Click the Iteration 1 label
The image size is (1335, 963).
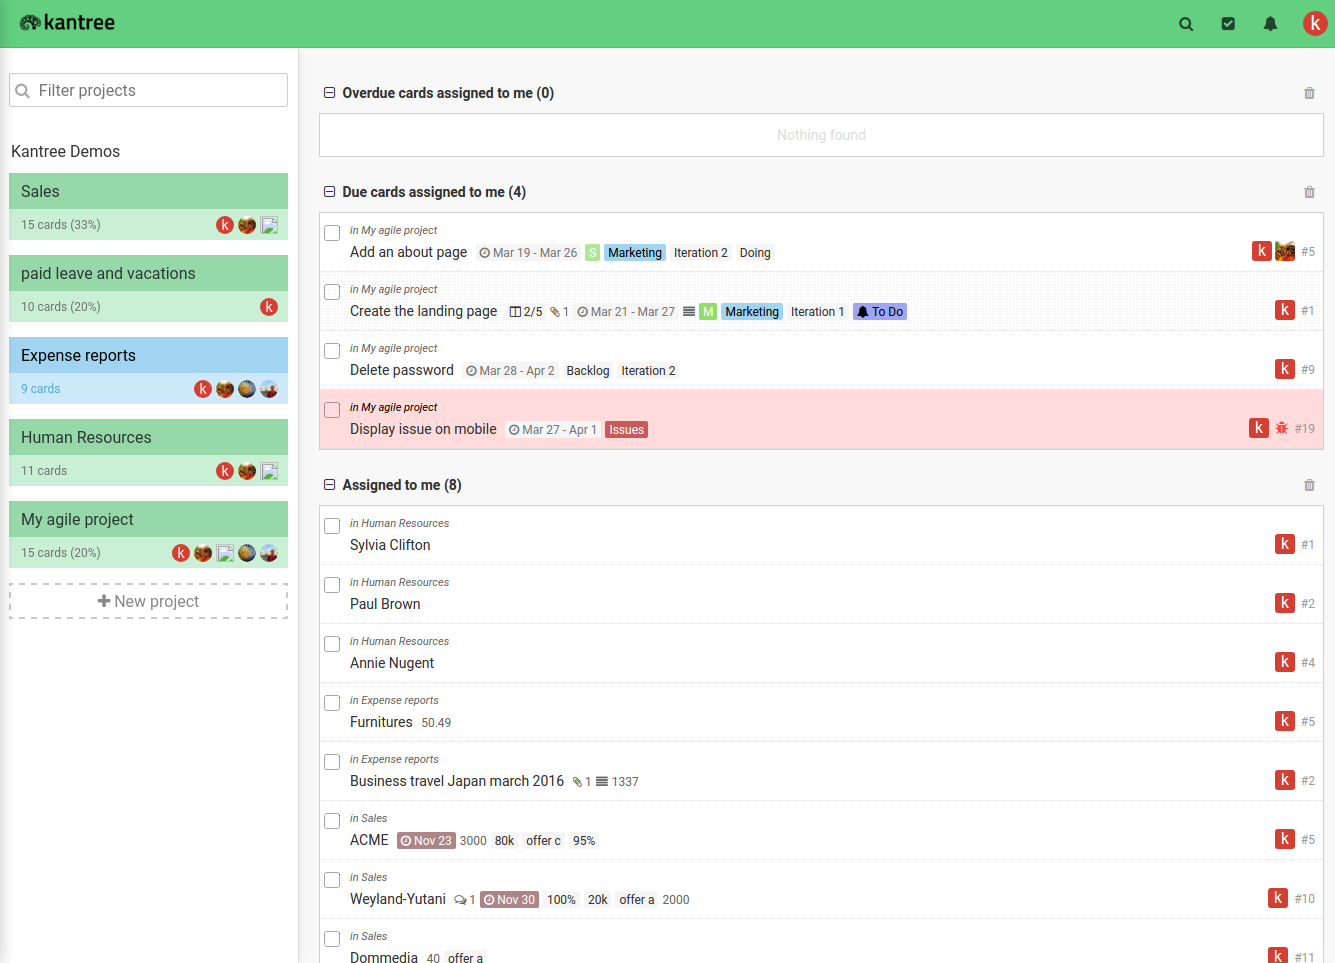(817, 312)
